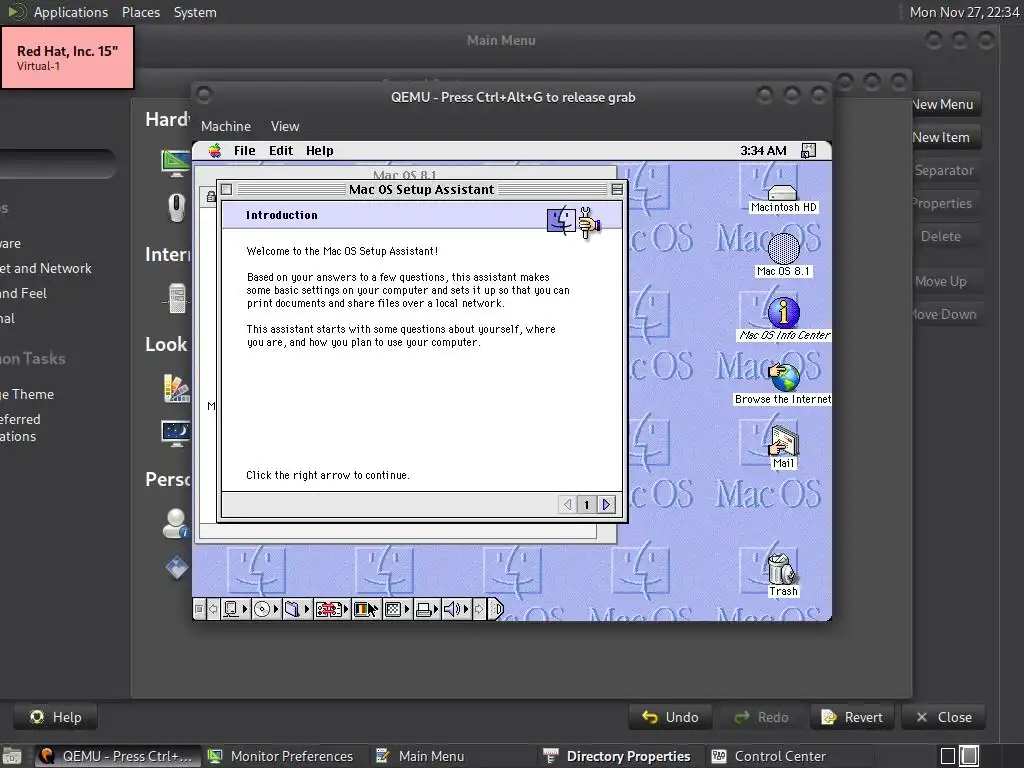Image resolution: width=1024 pixels, height=768 pixels.
Task: Open the Apple menu in Mac OS
Action: click(x=215, y=151)
